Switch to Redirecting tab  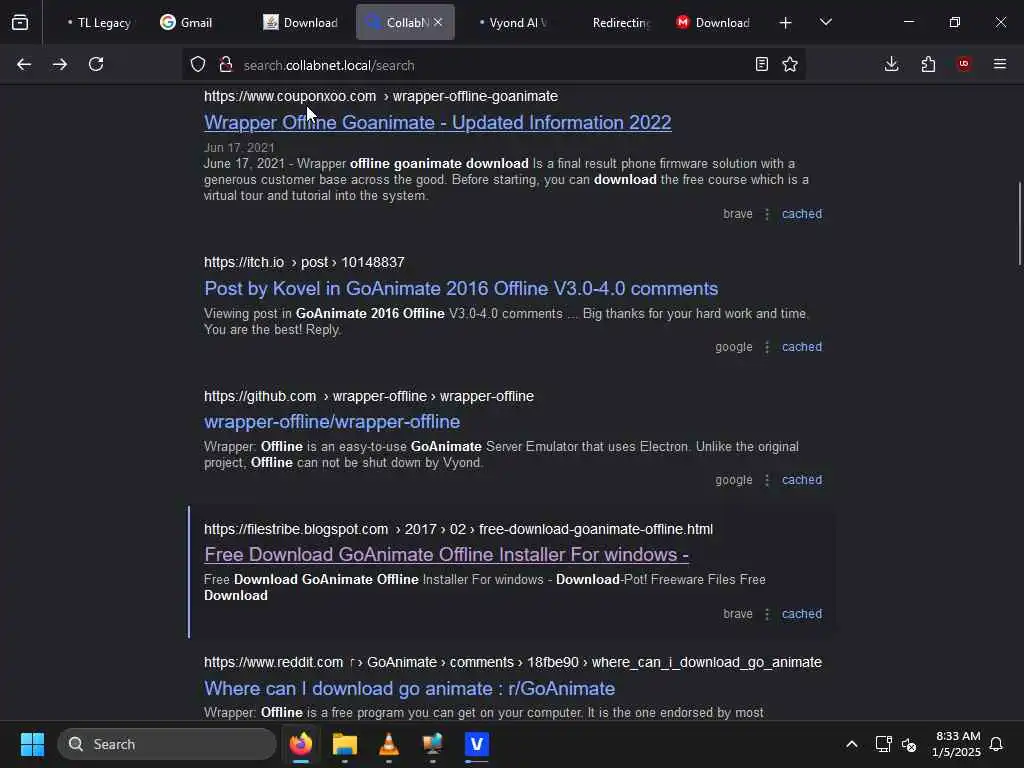click(x=620, y=23)
